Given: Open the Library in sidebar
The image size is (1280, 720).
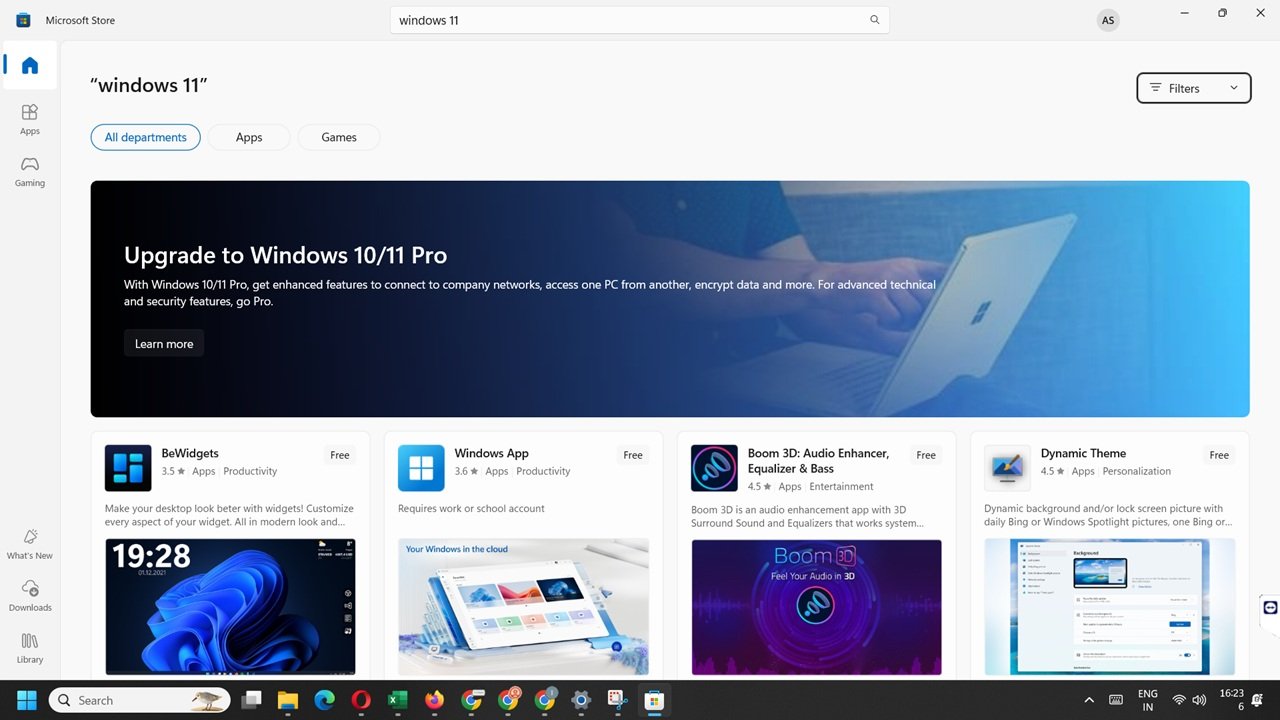Looking at the screenshot, I should click(x=30, y=648).
